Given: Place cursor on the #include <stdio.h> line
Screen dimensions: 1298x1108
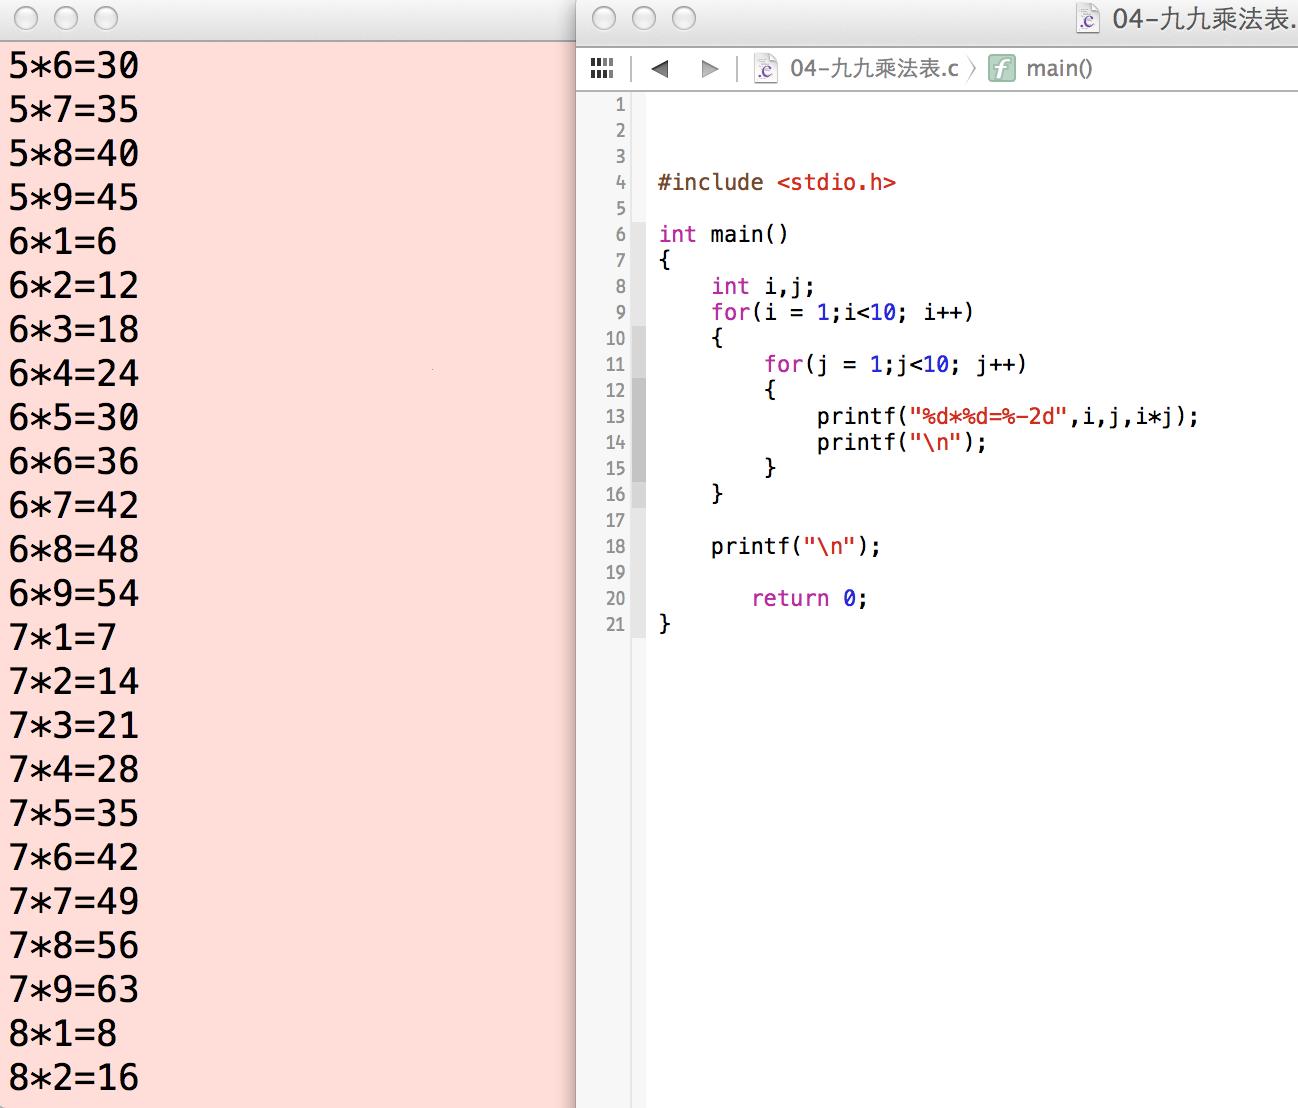Looking at the screenshot, I should pyautogui.click(x=776, y=182).
